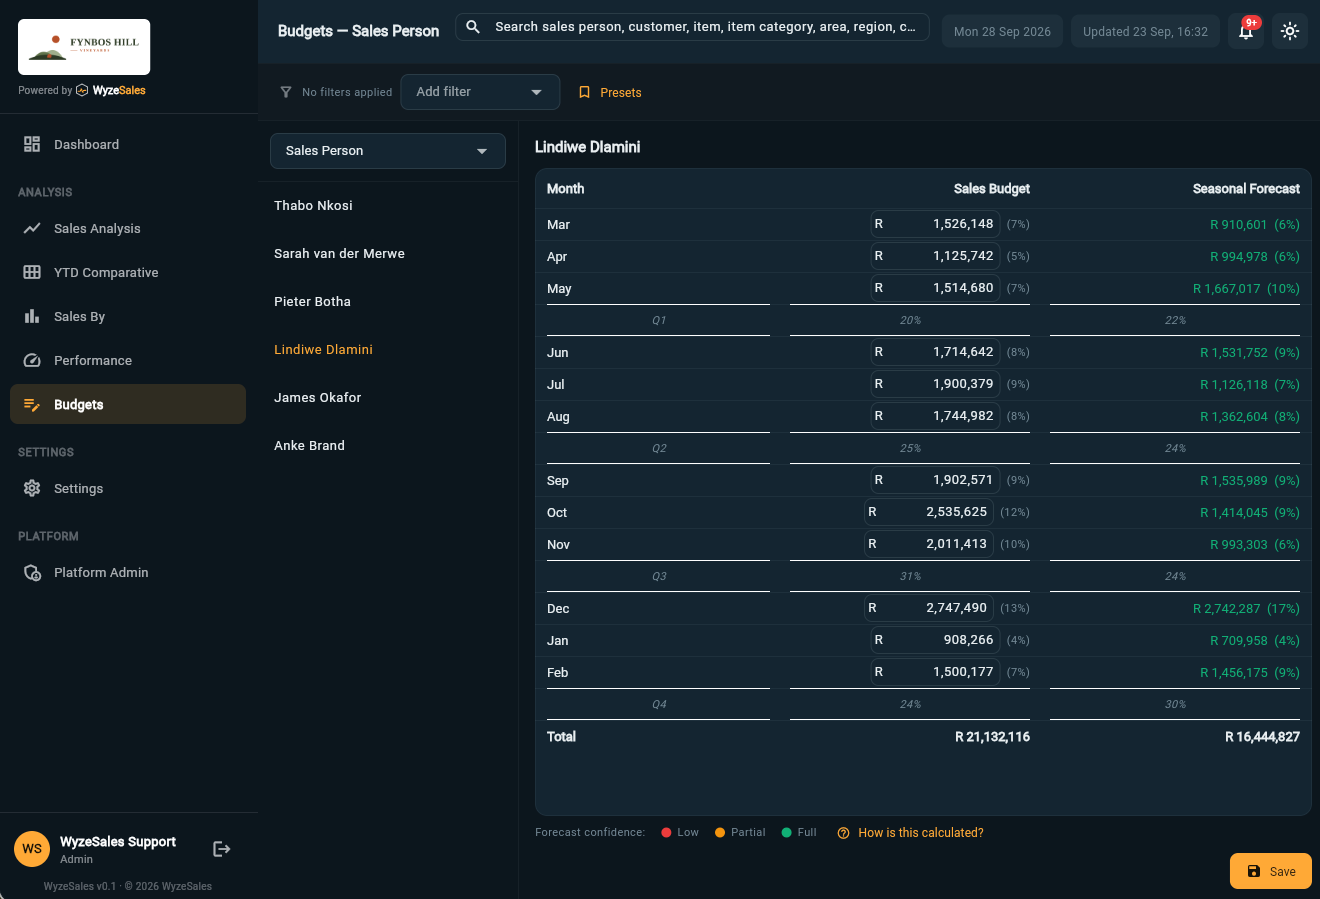The height and width of the screenshot is (899, 1320).
Task: Click the logout icon beside WyzeSales Support
Action: coord(222,849)
